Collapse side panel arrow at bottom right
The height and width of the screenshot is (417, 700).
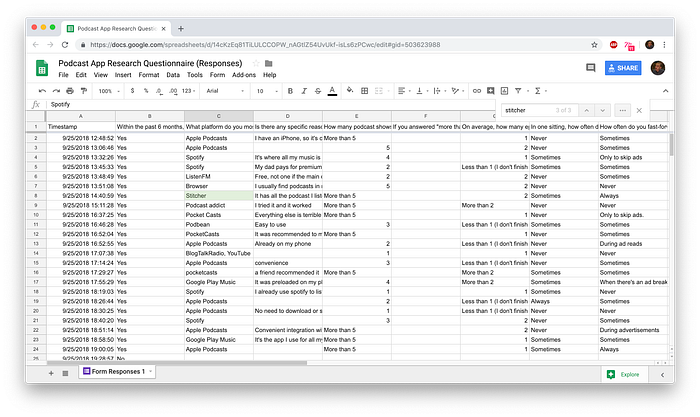coord(662,375)
